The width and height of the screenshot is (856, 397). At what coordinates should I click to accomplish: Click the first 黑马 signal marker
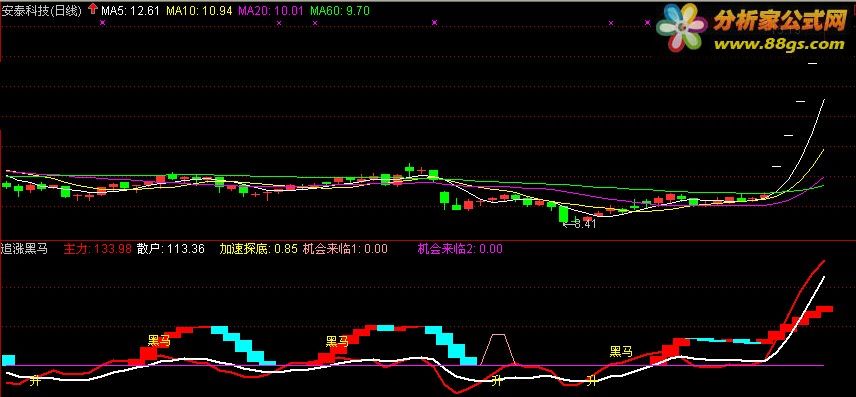click(x=159, y=341)
